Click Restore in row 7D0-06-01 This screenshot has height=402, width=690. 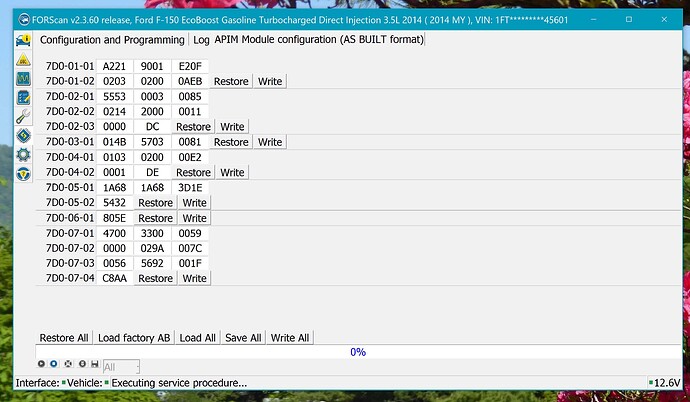click(155, 218)
